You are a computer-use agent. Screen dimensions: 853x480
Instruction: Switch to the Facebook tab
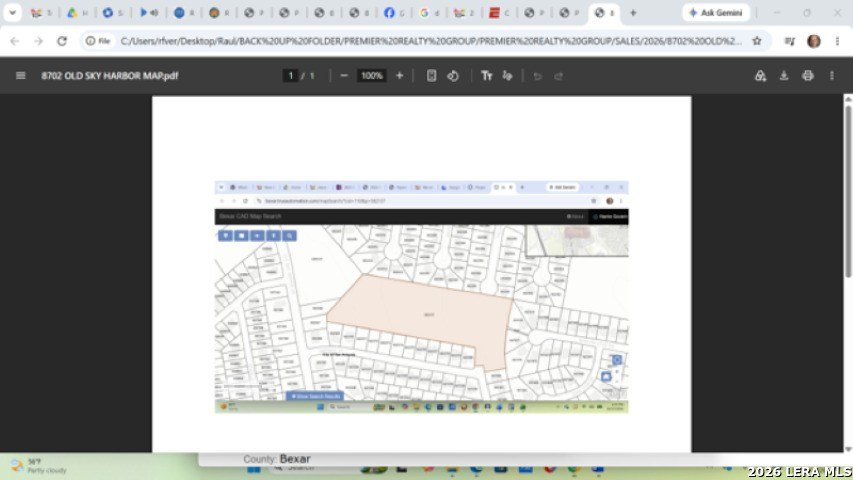point(394,13)
